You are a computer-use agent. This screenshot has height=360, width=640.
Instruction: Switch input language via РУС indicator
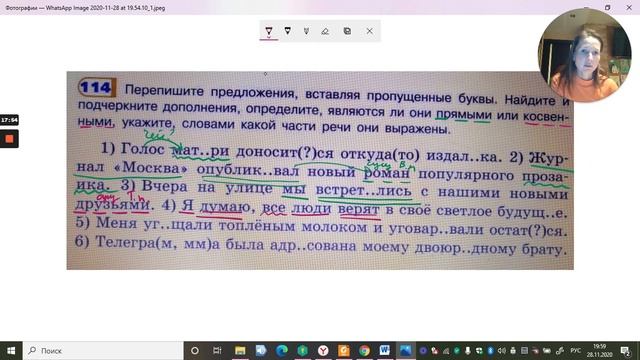[576, 351]
